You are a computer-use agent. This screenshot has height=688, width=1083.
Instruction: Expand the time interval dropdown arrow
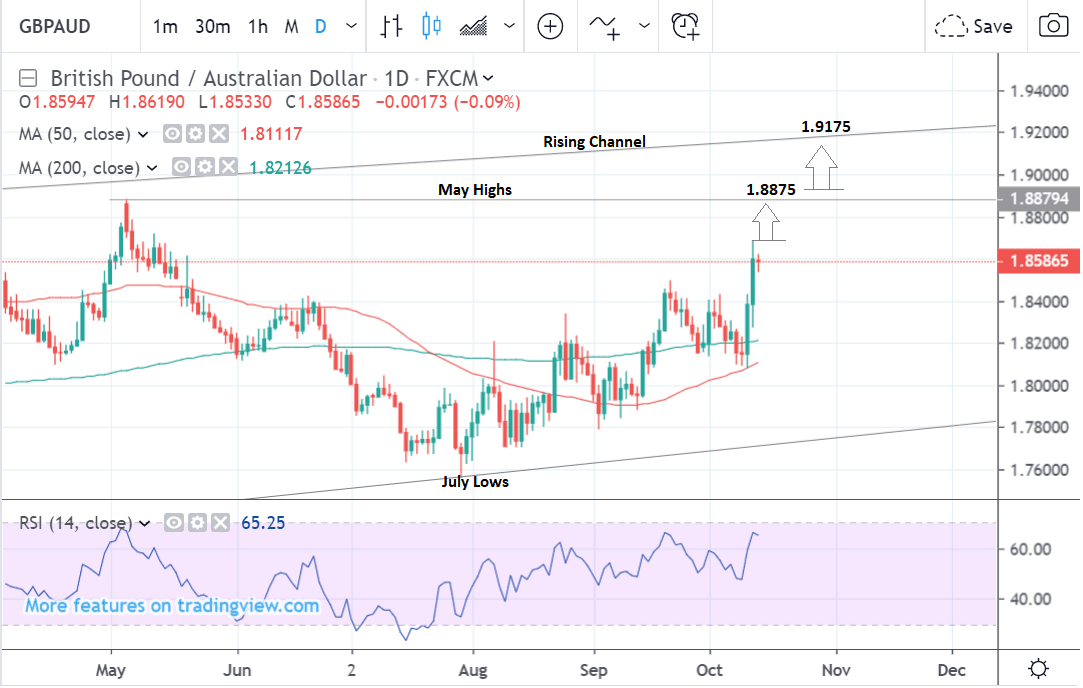click(350, 27)
